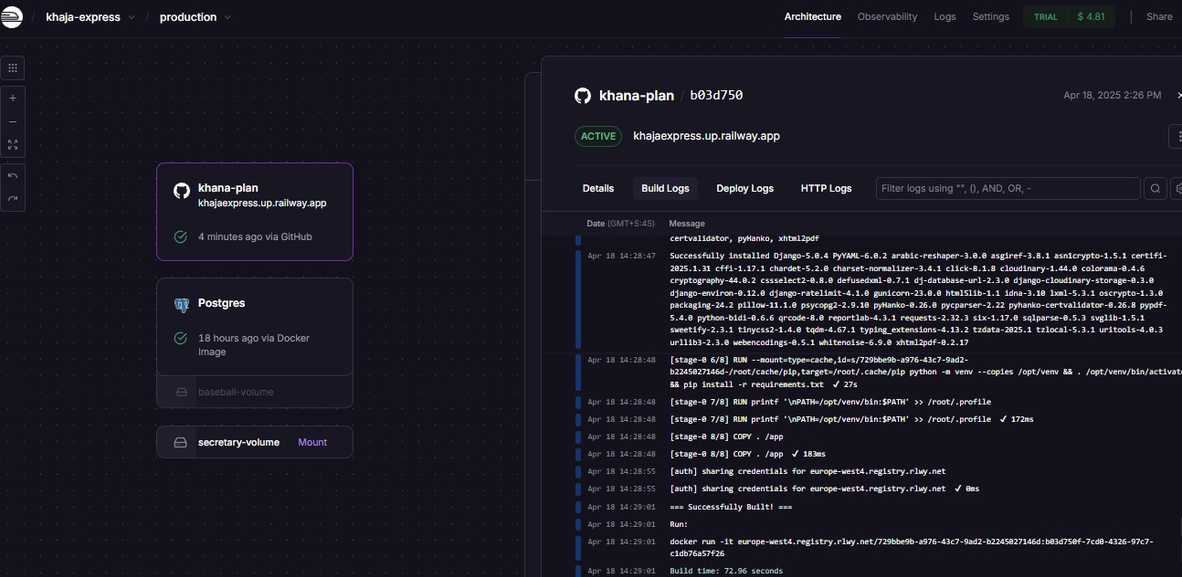
Task: Open the khajaexpress.up.railway.app link in panel
Action: (x=706, y=136)
